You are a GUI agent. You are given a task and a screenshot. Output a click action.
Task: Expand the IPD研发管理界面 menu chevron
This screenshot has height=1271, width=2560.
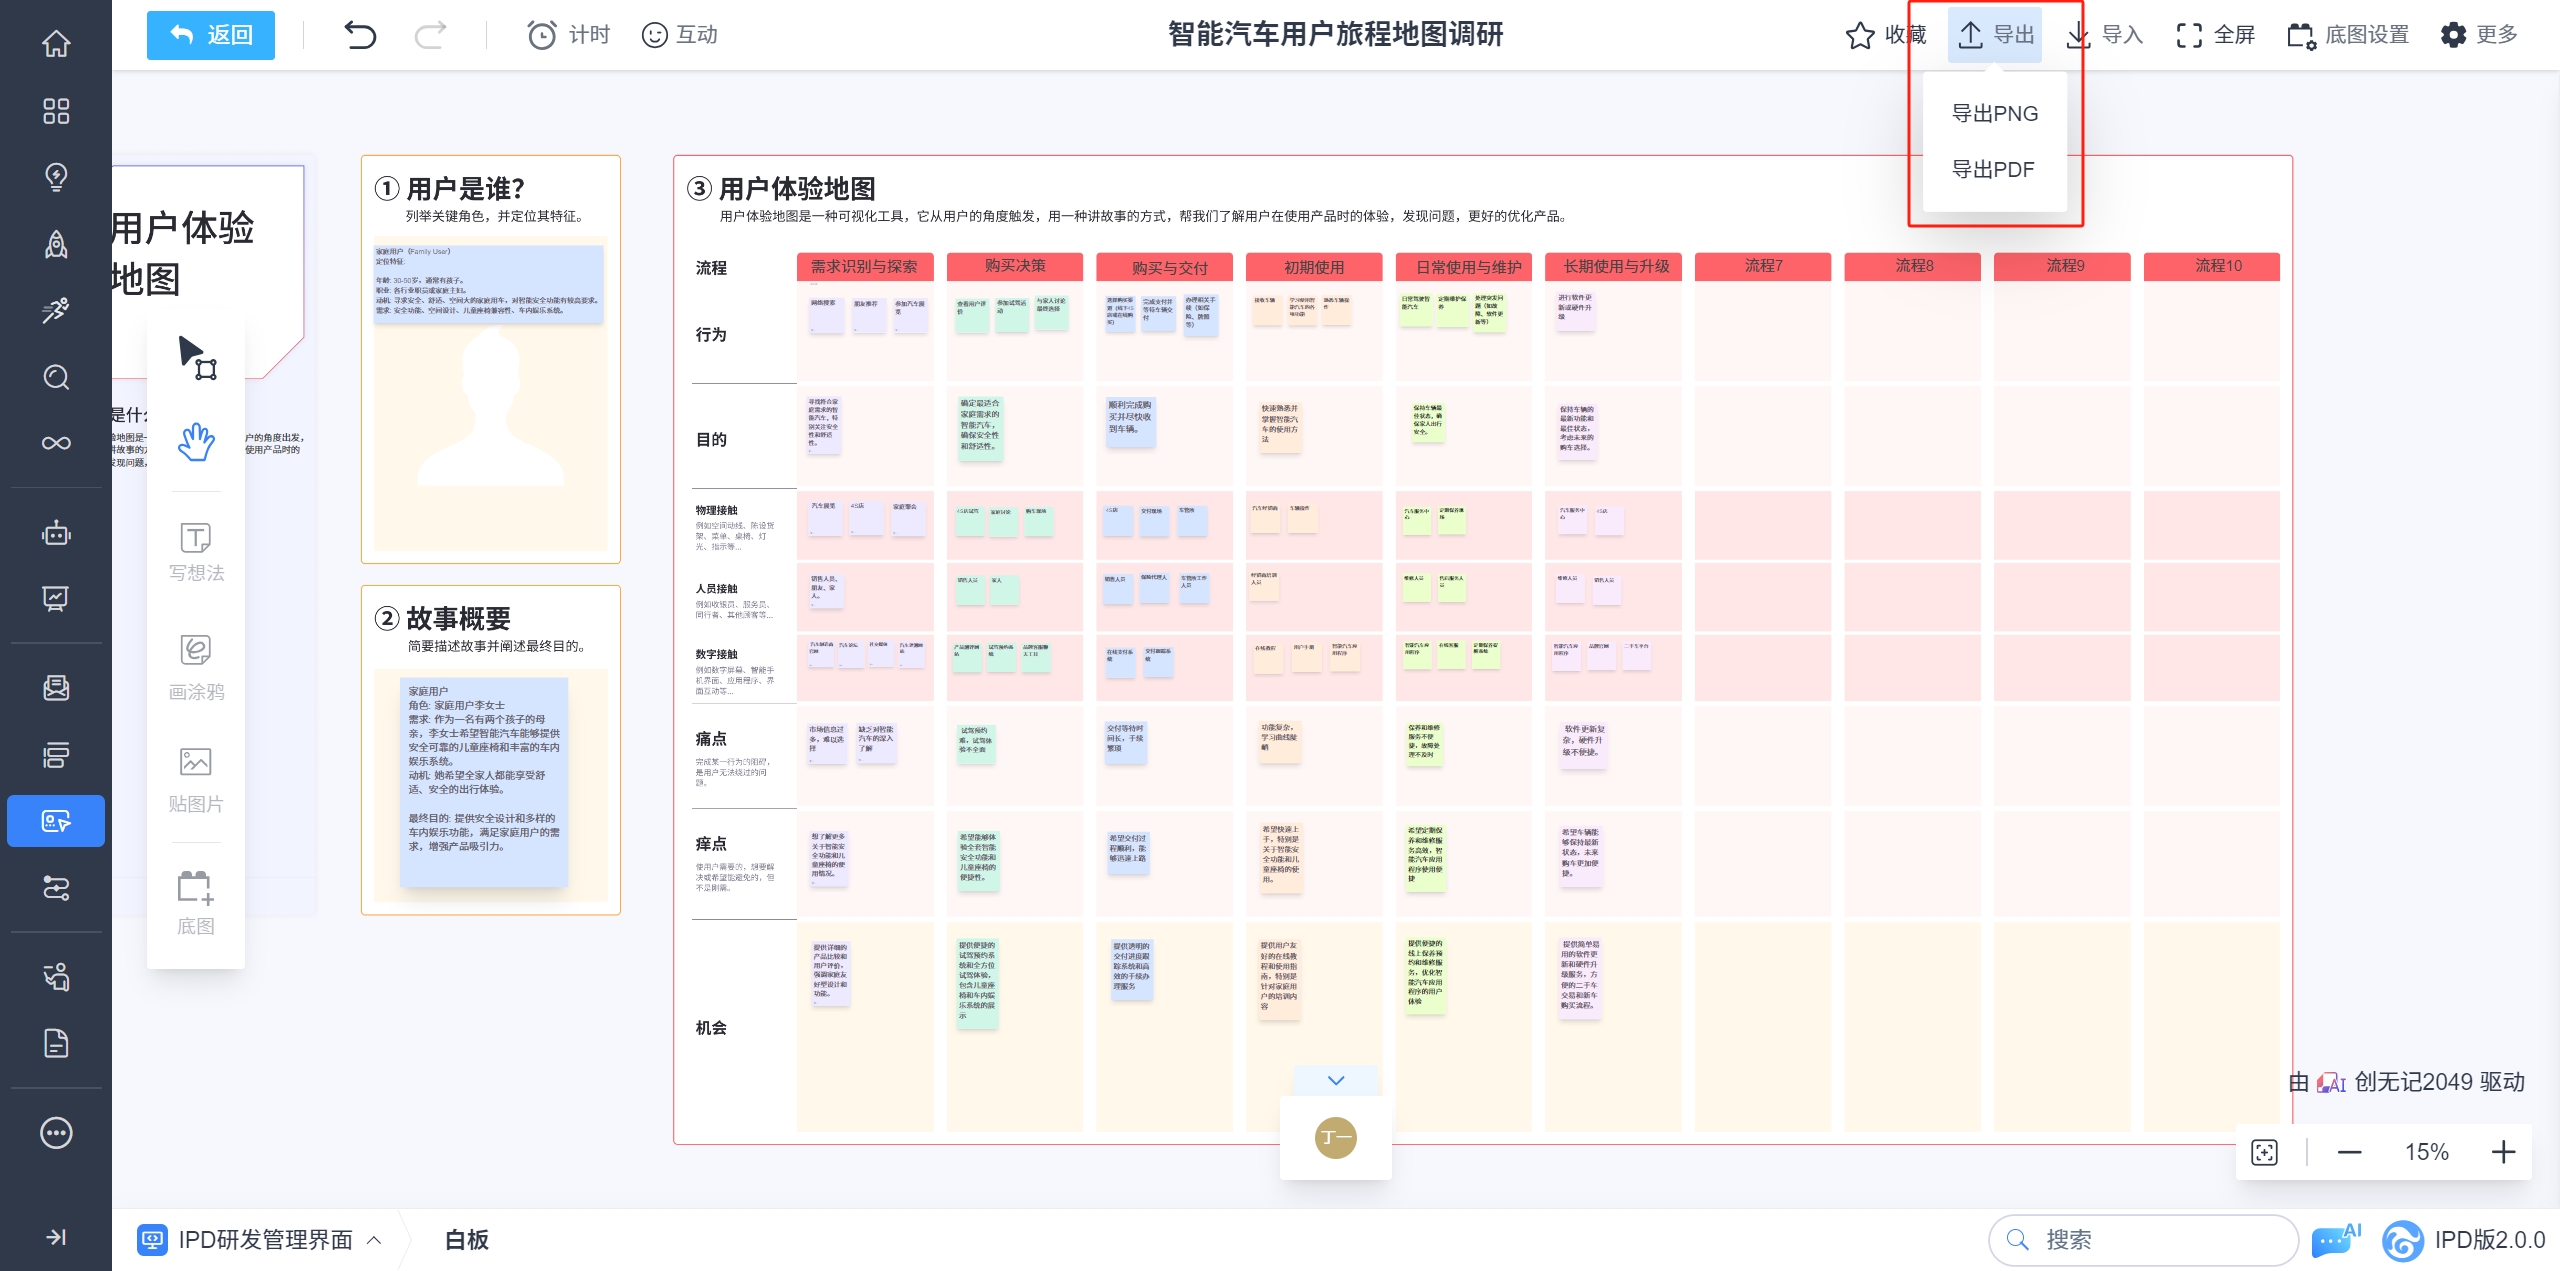[375, 1240]
